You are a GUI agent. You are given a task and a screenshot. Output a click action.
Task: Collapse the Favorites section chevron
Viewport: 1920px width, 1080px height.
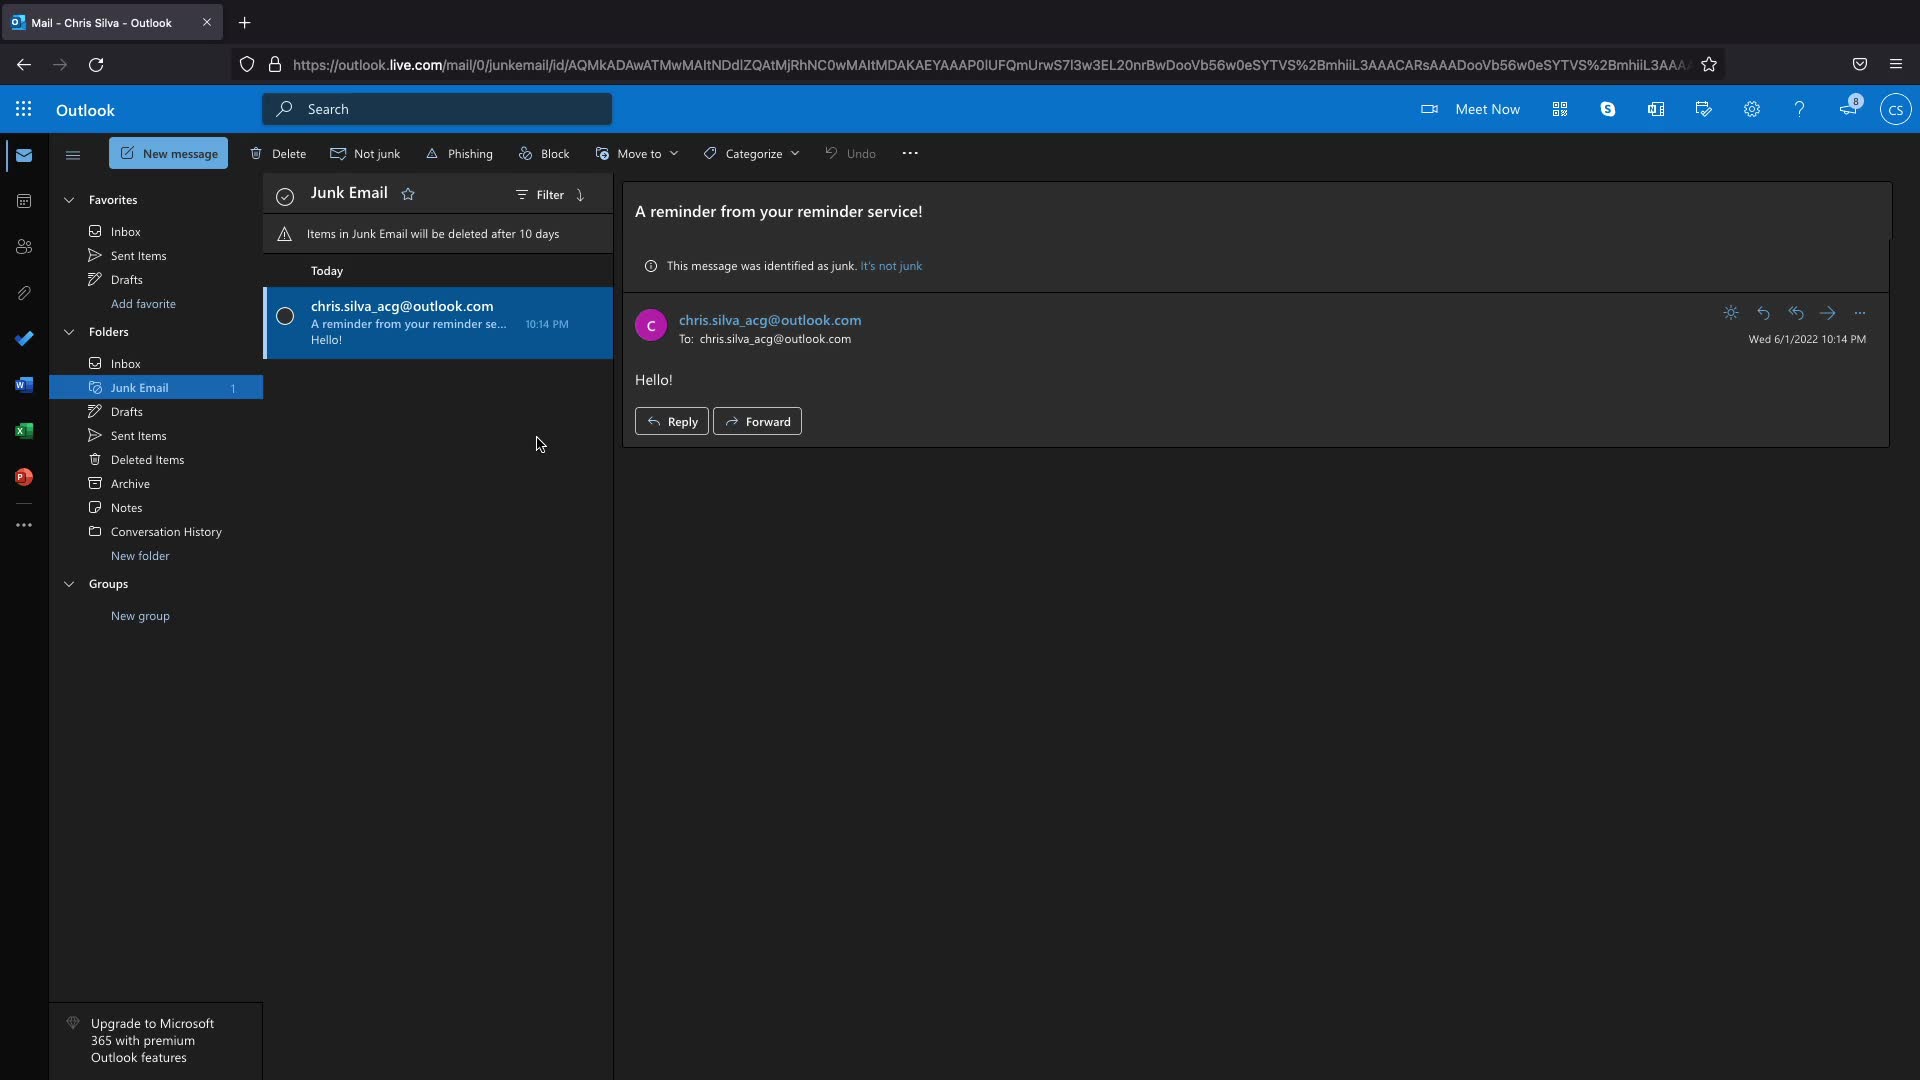click(x=69, y=200)
